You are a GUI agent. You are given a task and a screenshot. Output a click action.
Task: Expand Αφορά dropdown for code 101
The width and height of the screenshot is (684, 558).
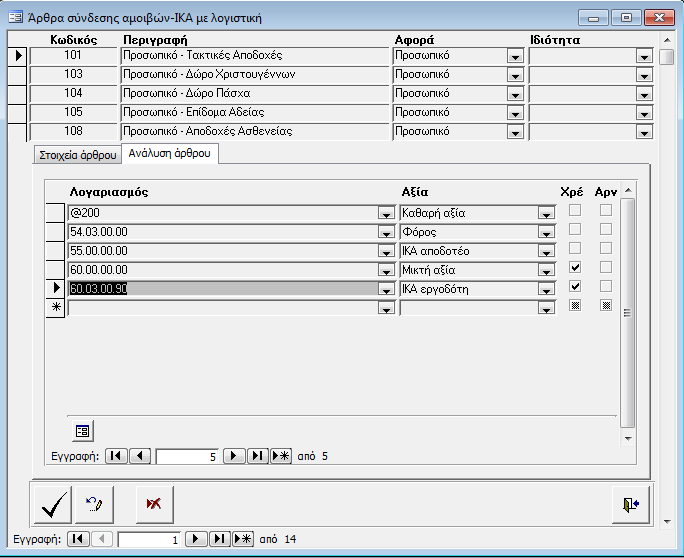coord(514,57)
